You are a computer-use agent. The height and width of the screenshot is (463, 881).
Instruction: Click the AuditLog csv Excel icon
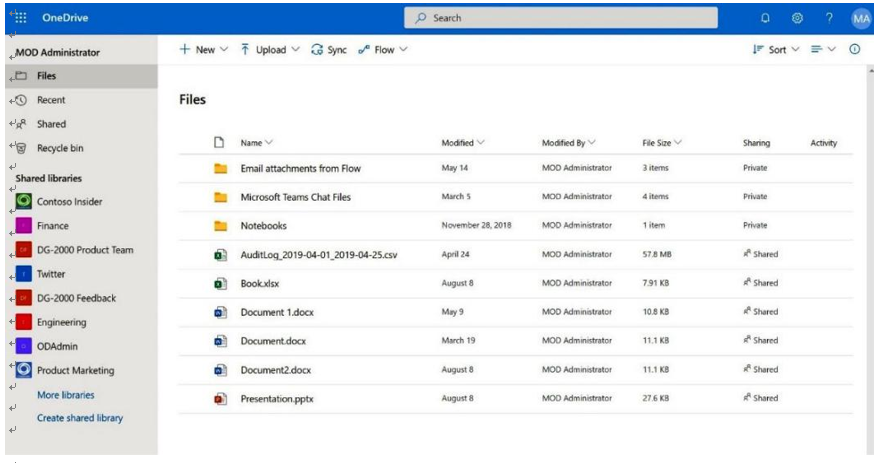(220, 255)
